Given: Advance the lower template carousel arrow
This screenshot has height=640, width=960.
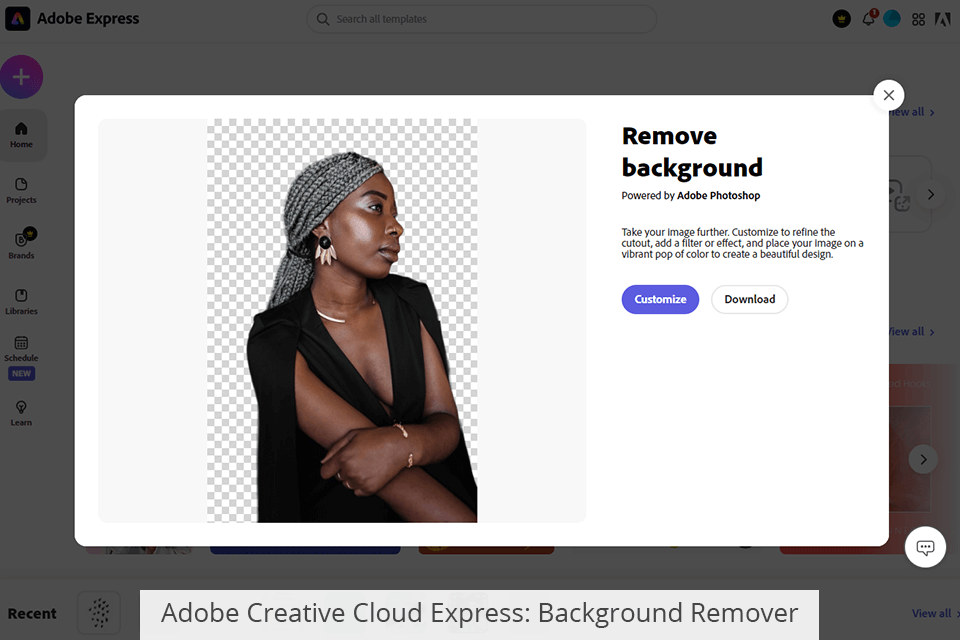Looking at the screenshot, I should pos(923,459).
